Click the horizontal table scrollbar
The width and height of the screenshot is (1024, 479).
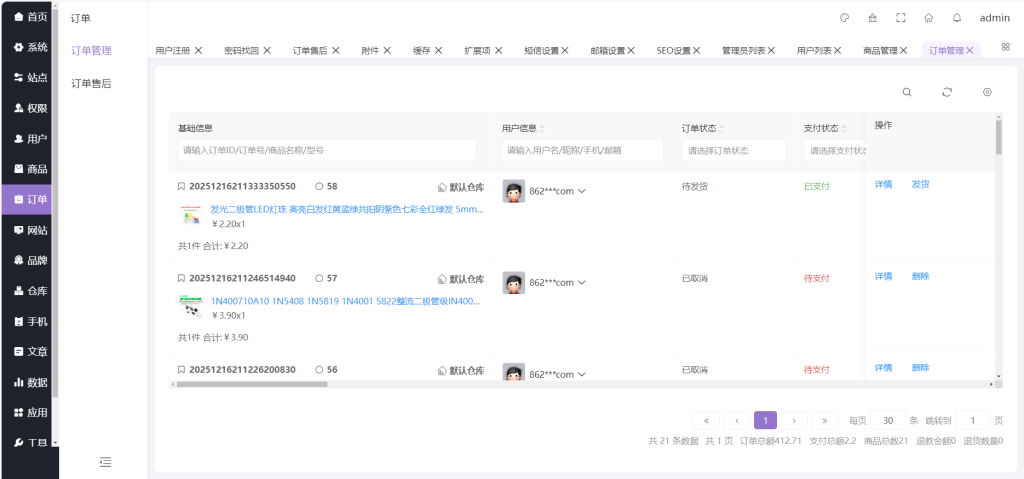252,384
